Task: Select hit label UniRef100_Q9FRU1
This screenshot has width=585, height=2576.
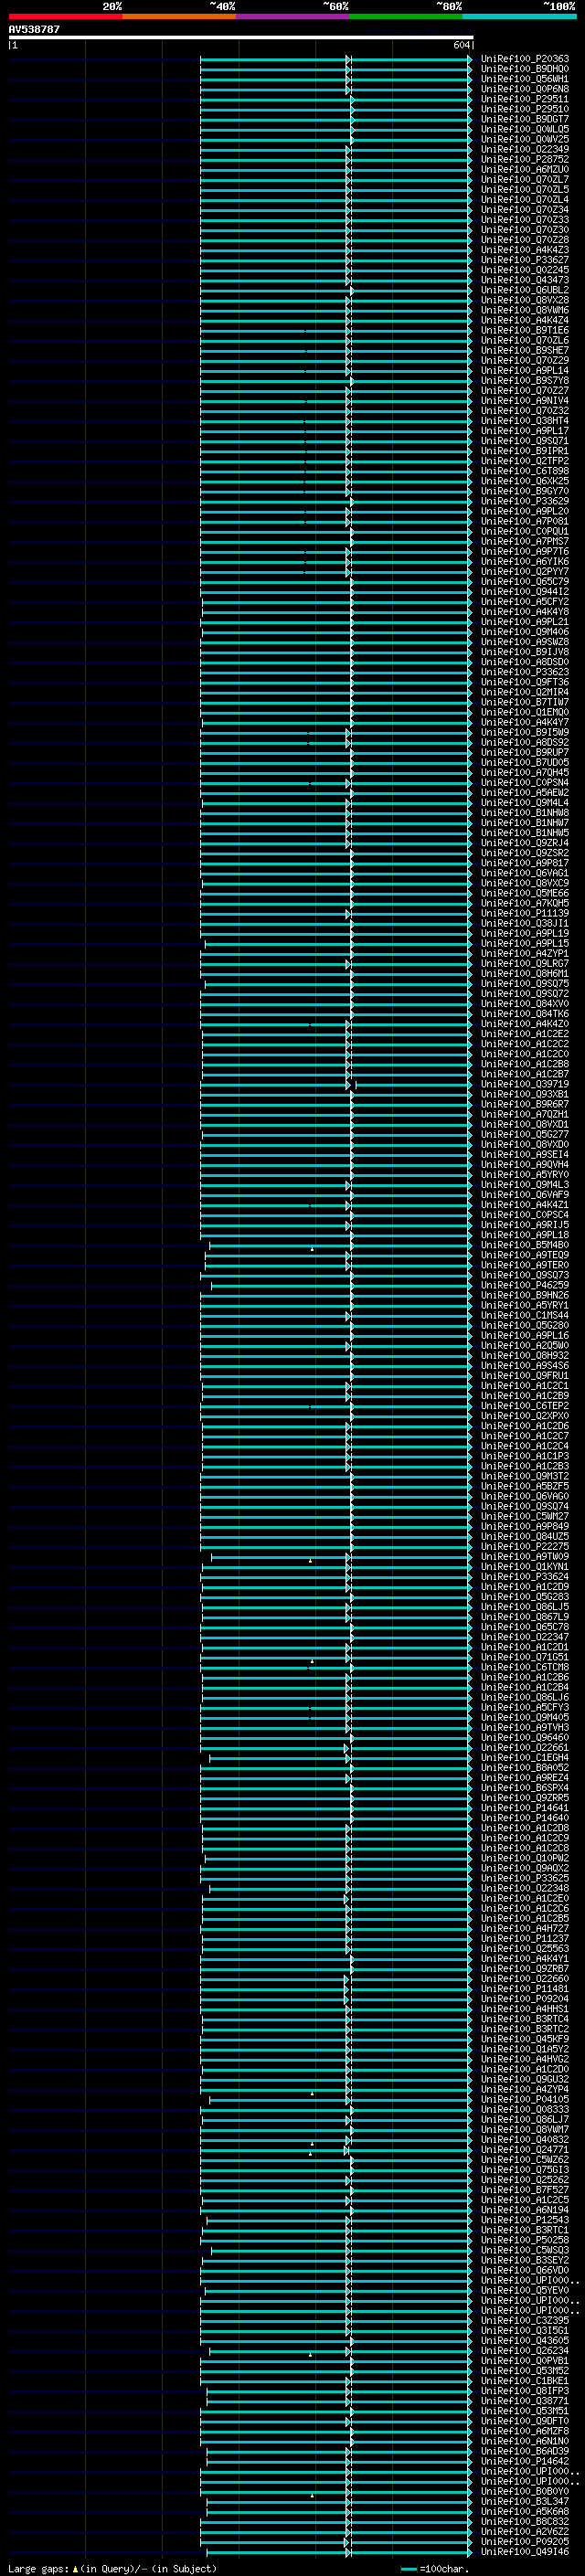Action: click(x=525, y=1376)
